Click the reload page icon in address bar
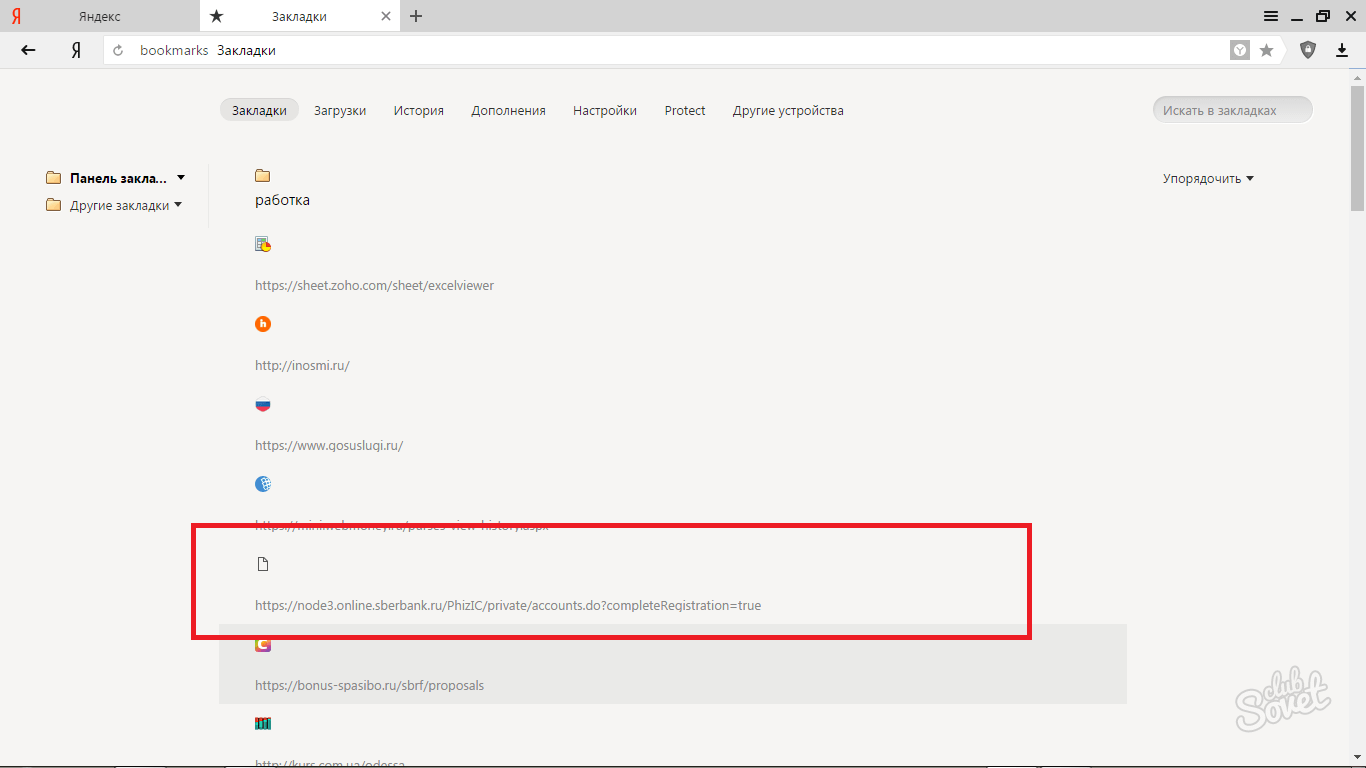Viewport: 1366px width, 768px height. coord(118,50)
